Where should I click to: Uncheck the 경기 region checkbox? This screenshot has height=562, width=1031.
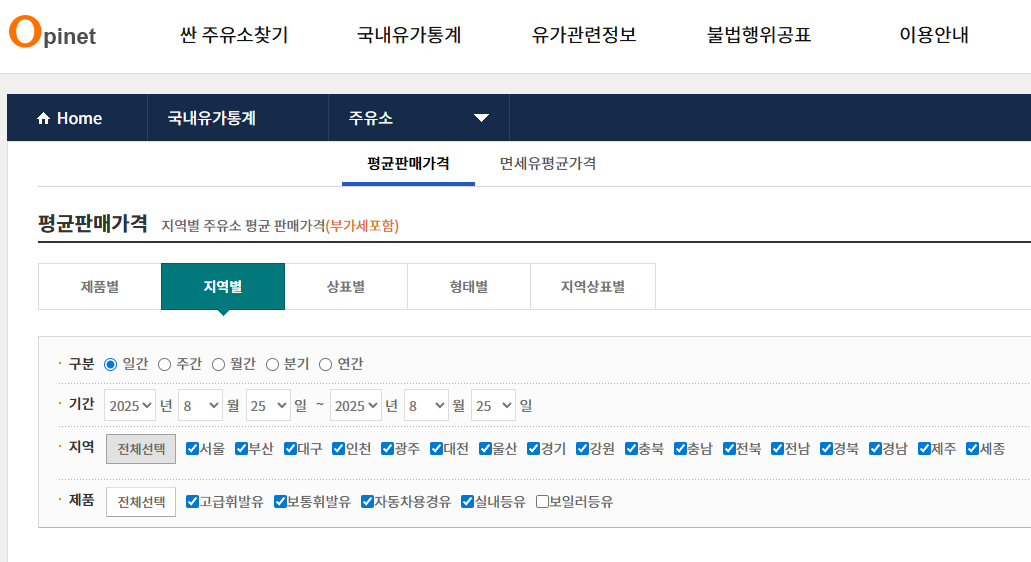pyautogui.click(x=533, y=448)
